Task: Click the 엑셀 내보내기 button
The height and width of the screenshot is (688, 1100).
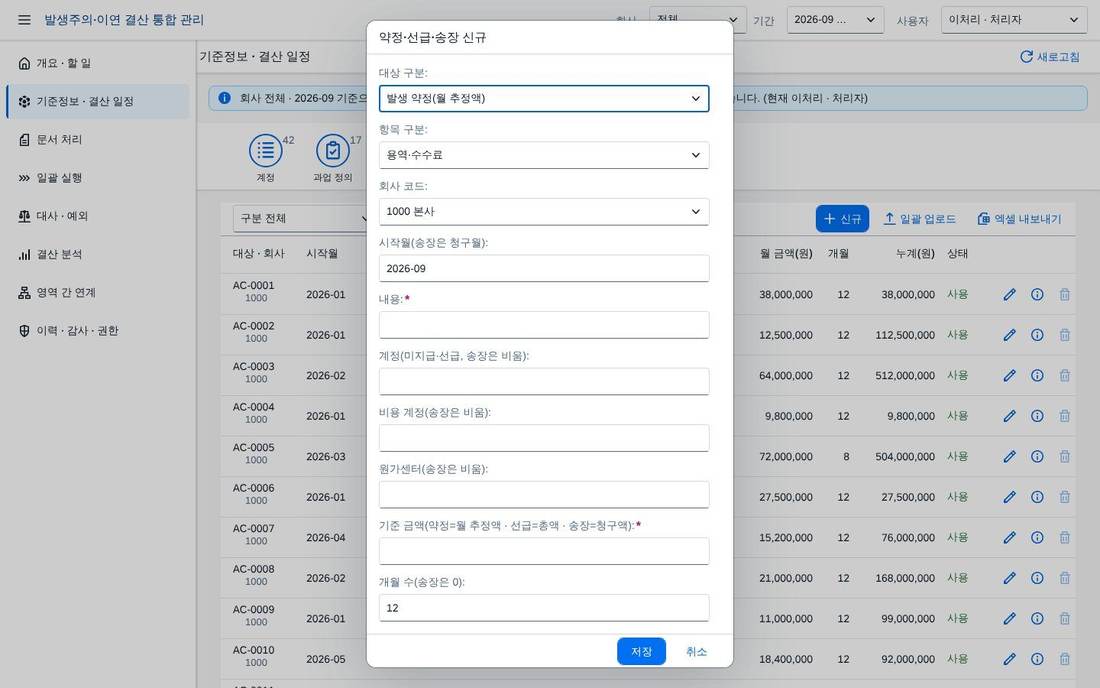Action: [1019, 219]
